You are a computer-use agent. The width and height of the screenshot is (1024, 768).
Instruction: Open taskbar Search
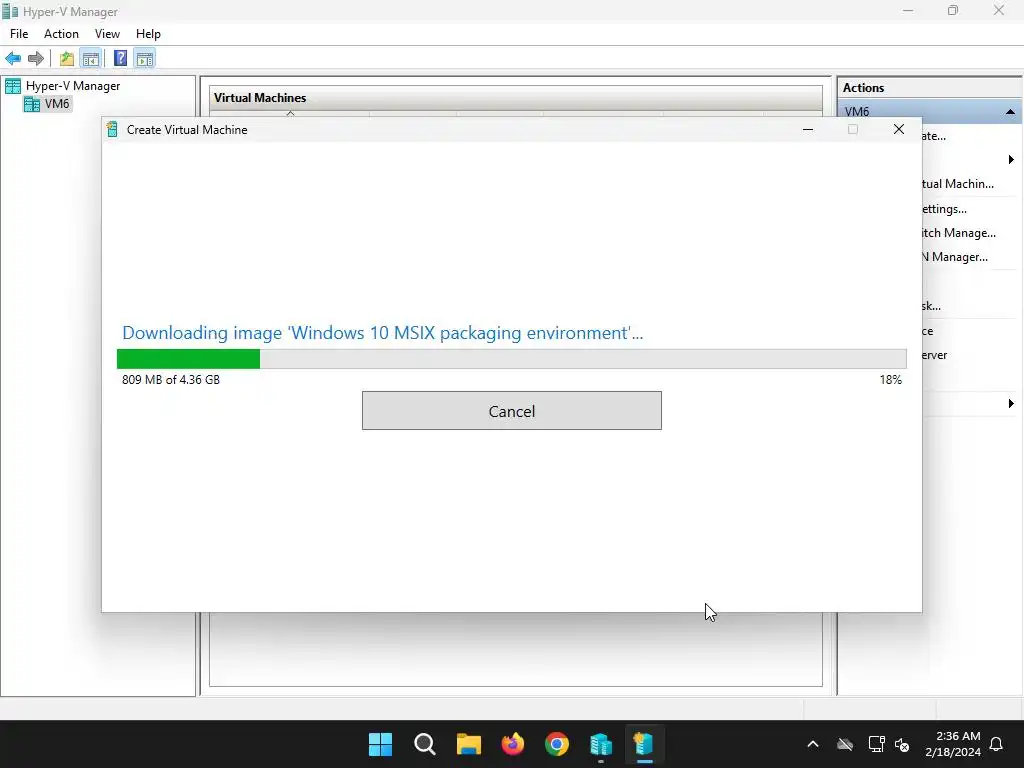424,744
